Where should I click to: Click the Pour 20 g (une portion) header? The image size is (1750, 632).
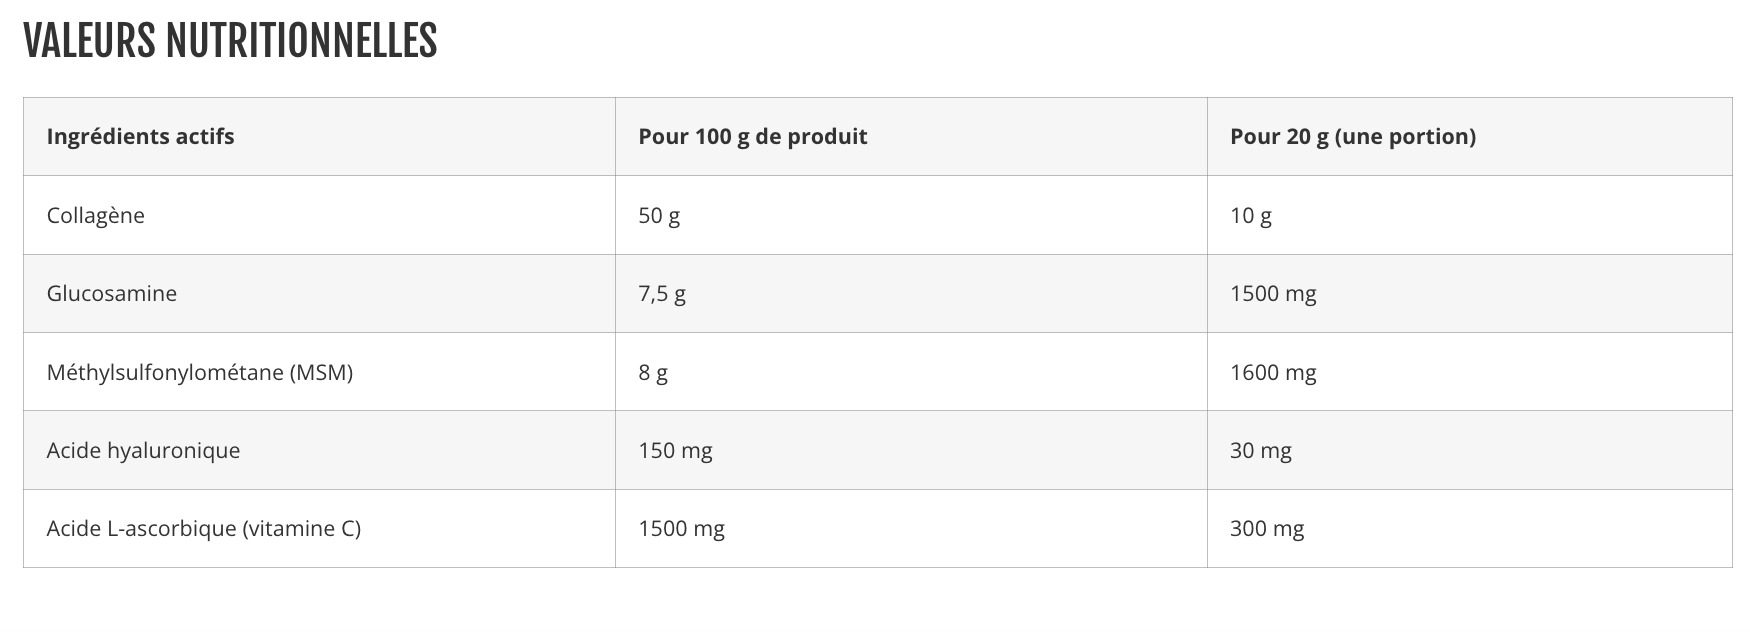pyautogui.click(x=1352, y=137)
